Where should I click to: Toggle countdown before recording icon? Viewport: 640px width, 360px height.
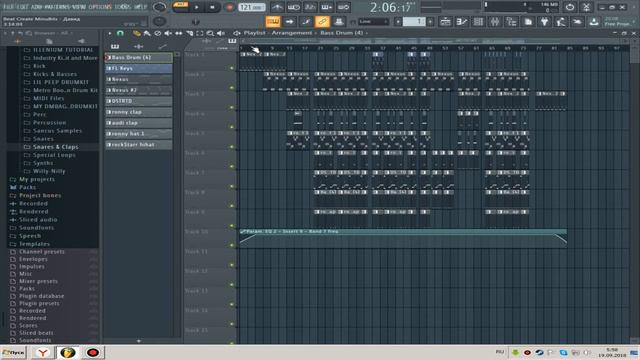(x=310, y=7)
